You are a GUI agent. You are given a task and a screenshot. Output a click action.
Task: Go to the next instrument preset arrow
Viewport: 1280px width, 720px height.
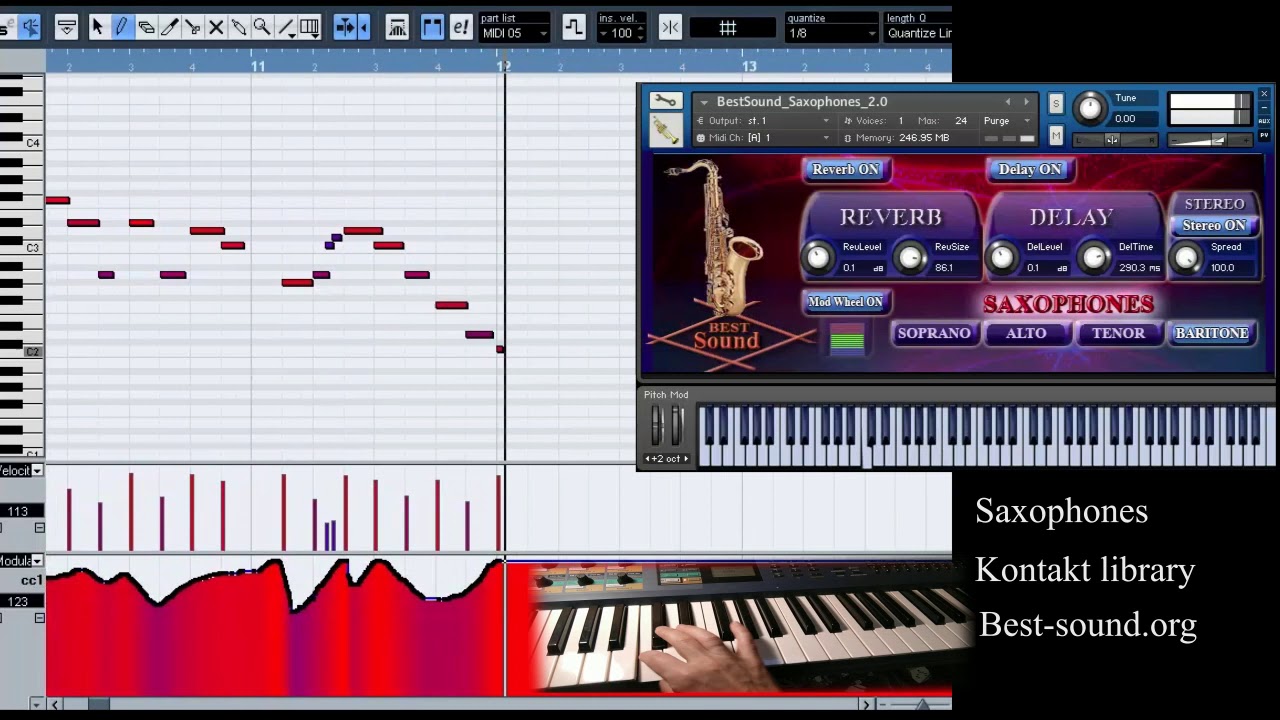point(1026,102)
